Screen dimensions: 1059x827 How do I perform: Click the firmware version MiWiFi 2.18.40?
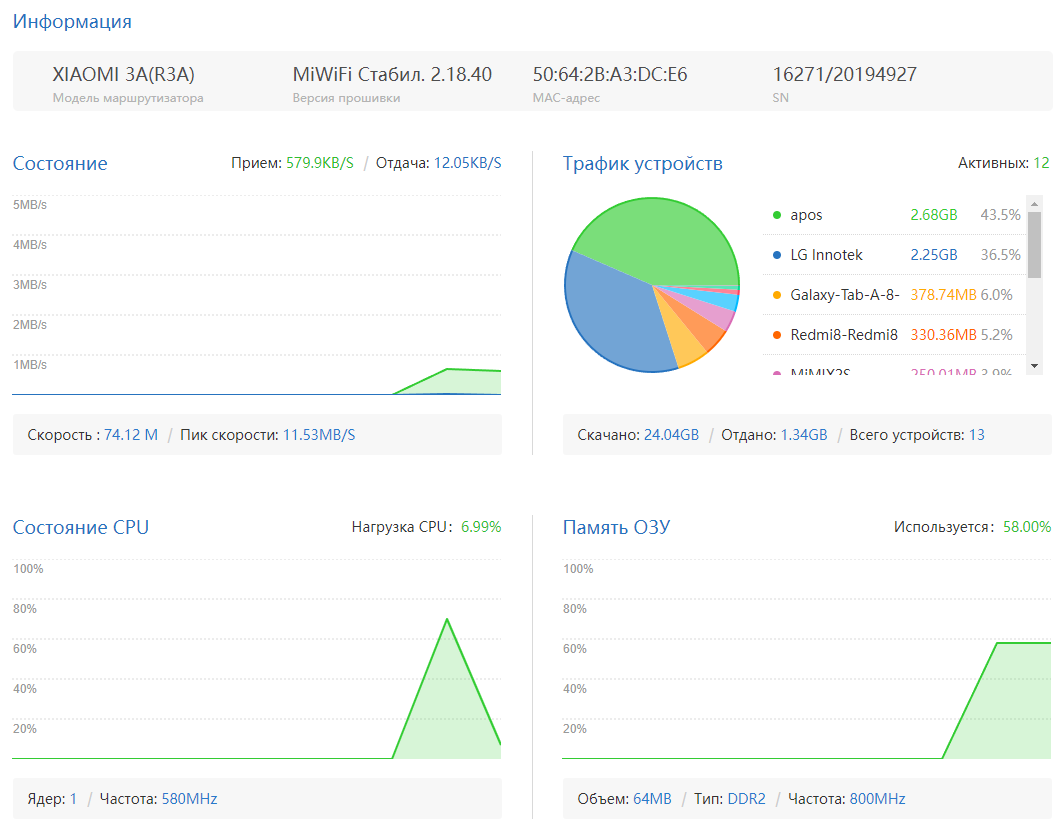pyautogui.click(x=392, y=75)
